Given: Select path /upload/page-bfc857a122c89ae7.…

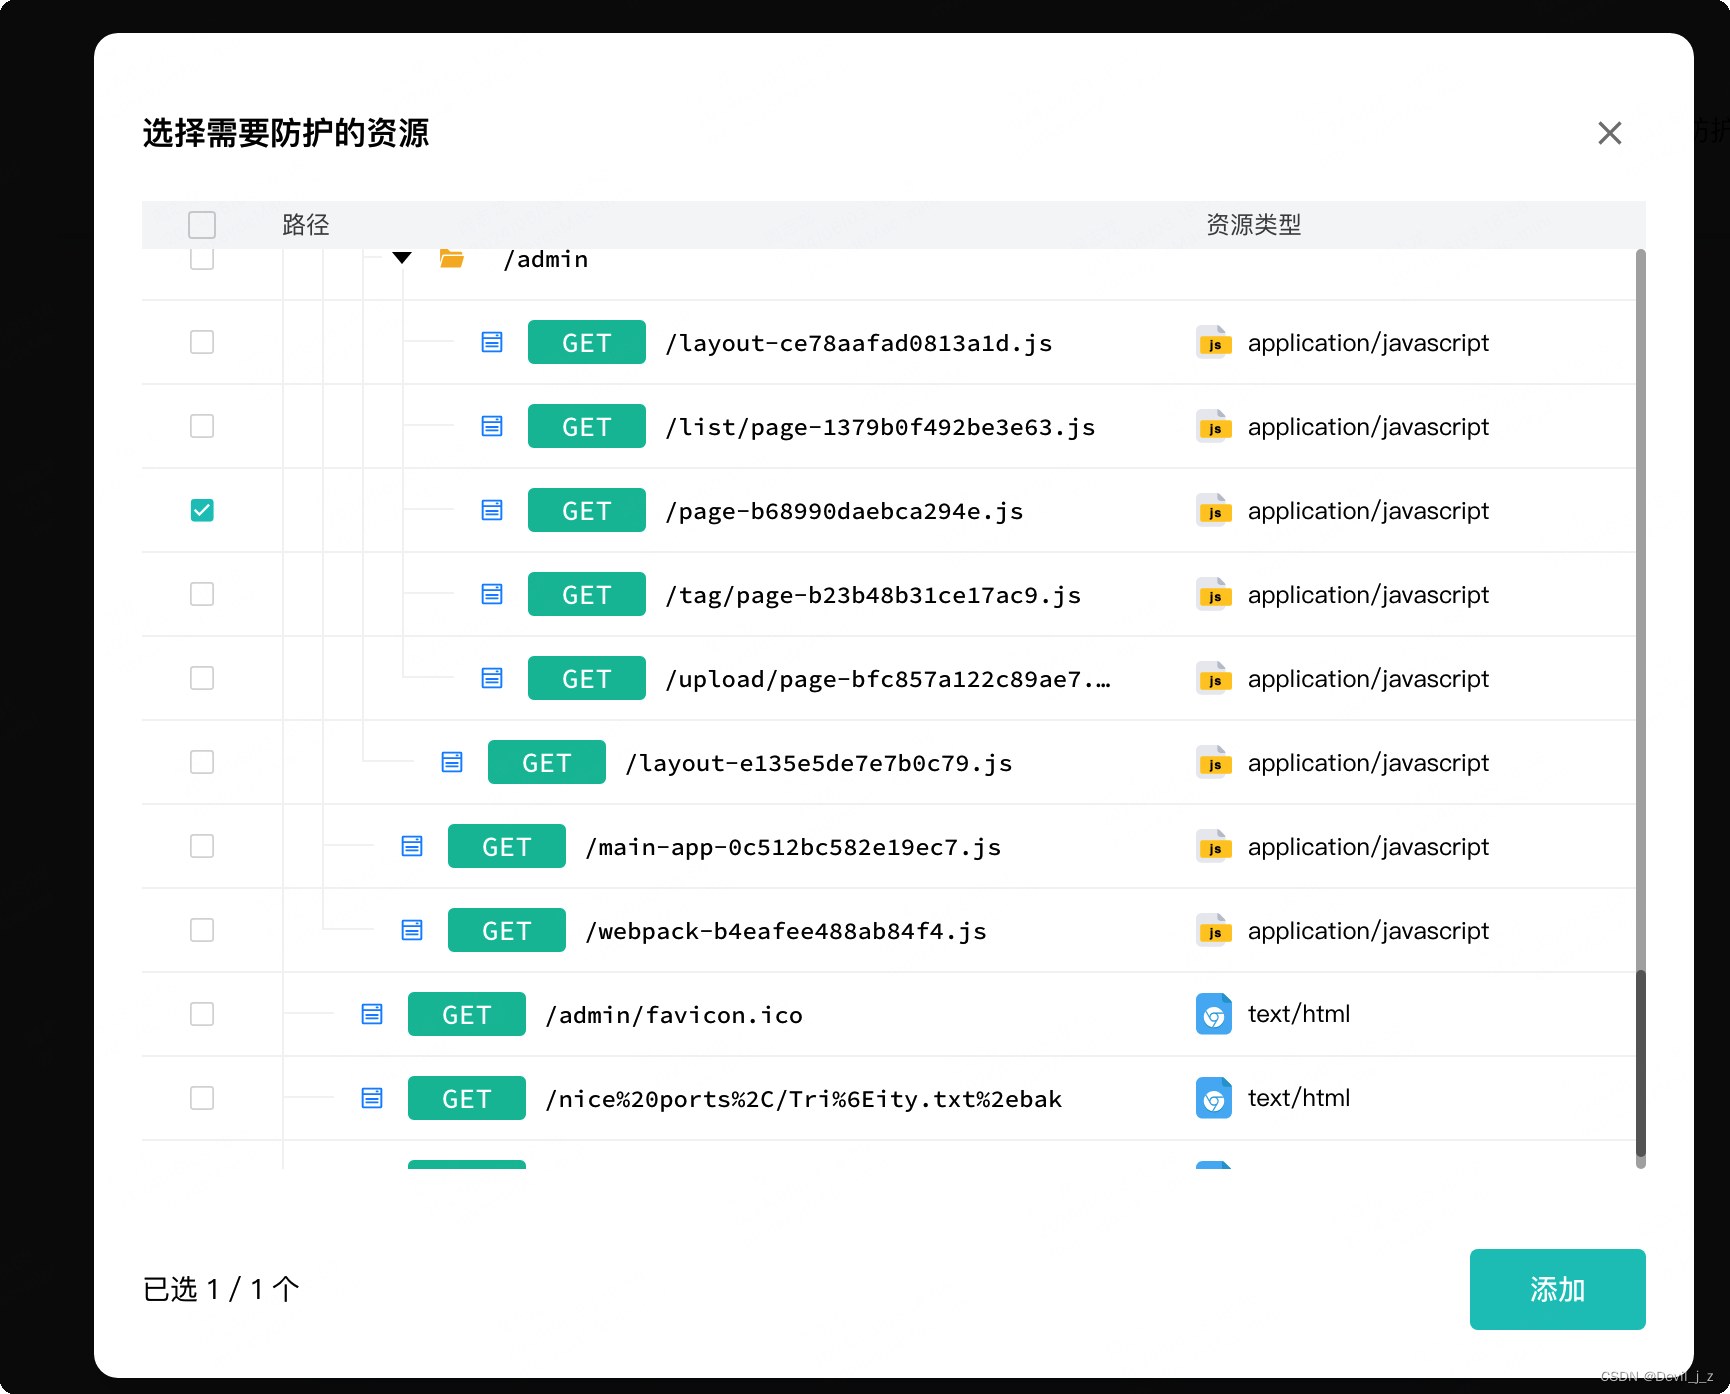Looking at the screenshot, I should tap(888, 679).
